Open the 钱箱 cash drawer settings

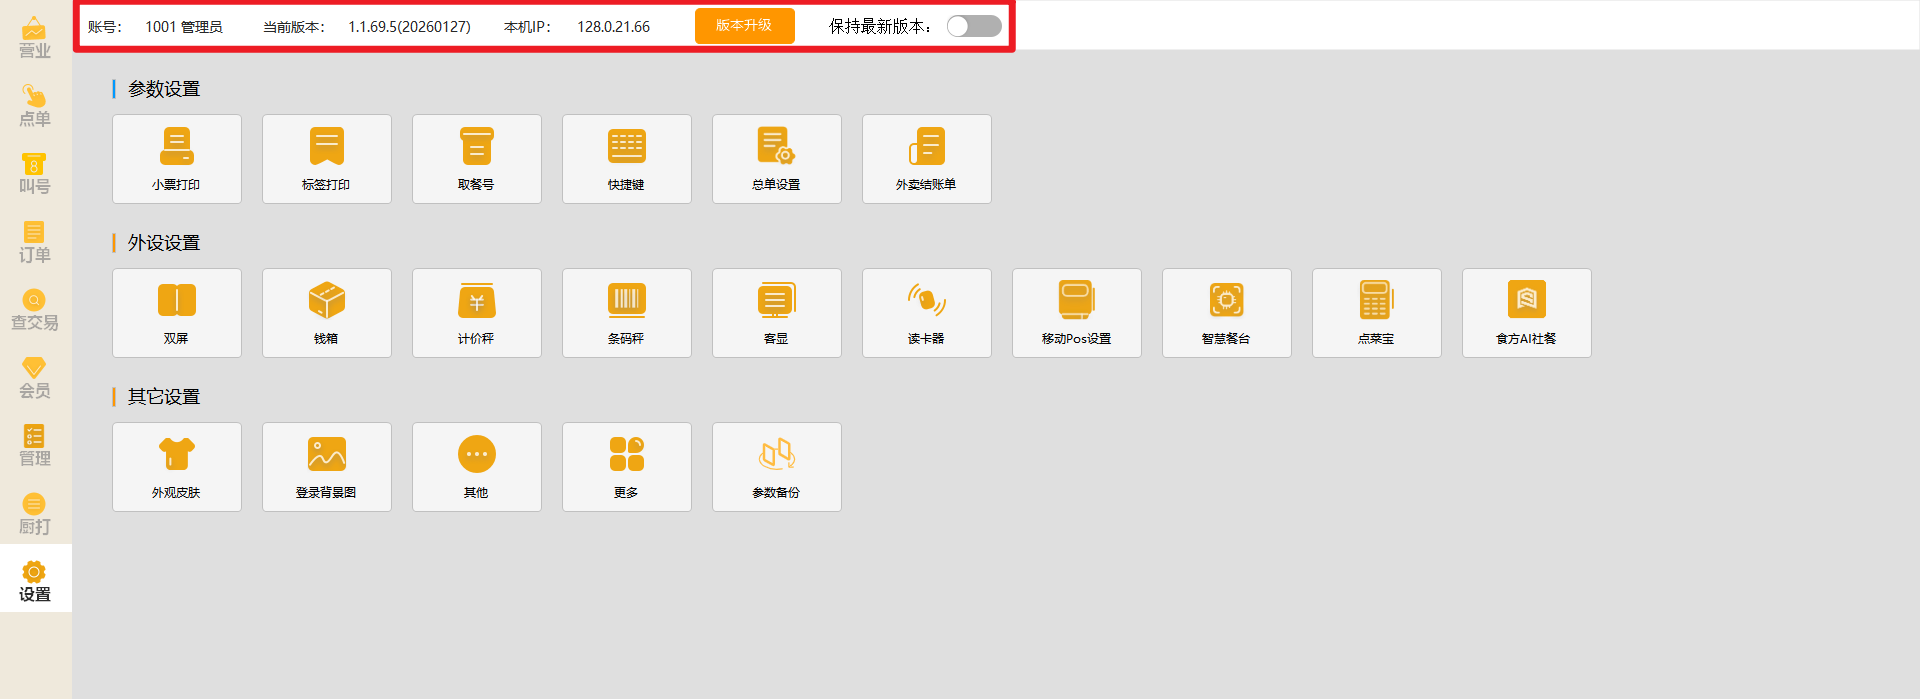(327, 312)
